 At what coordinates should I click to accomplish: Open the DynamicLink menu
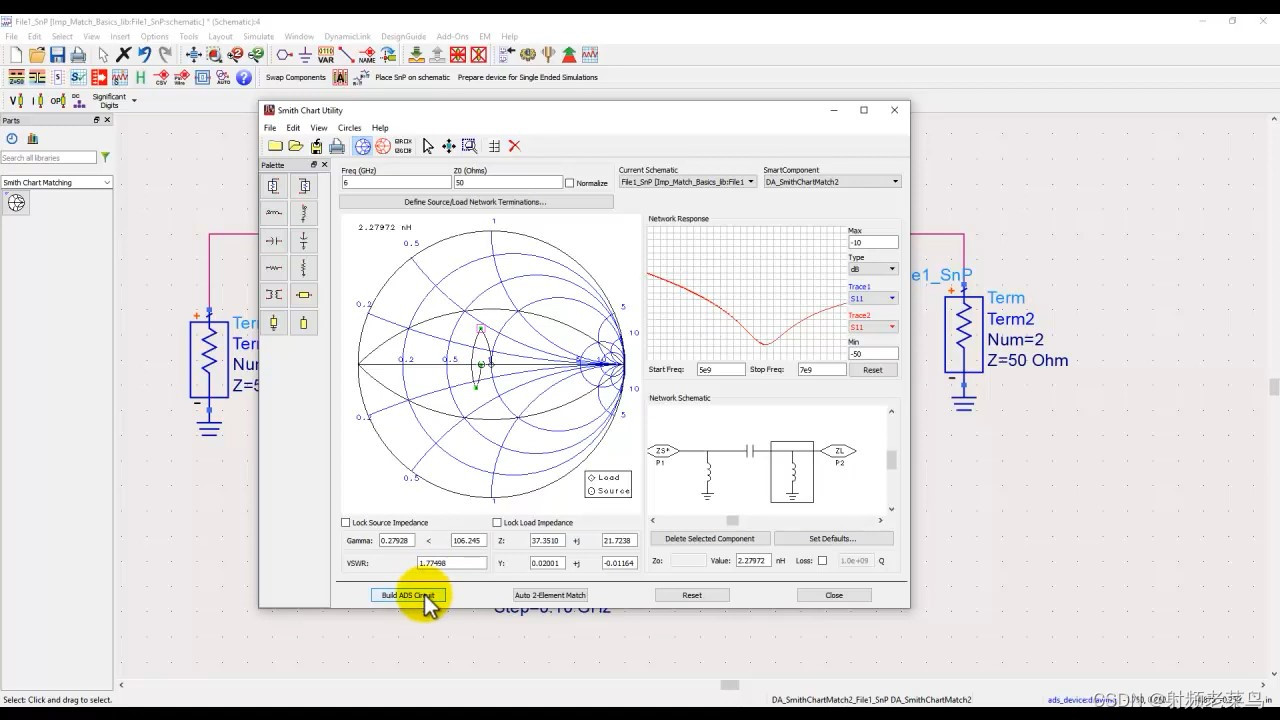[x=347, y=37]
